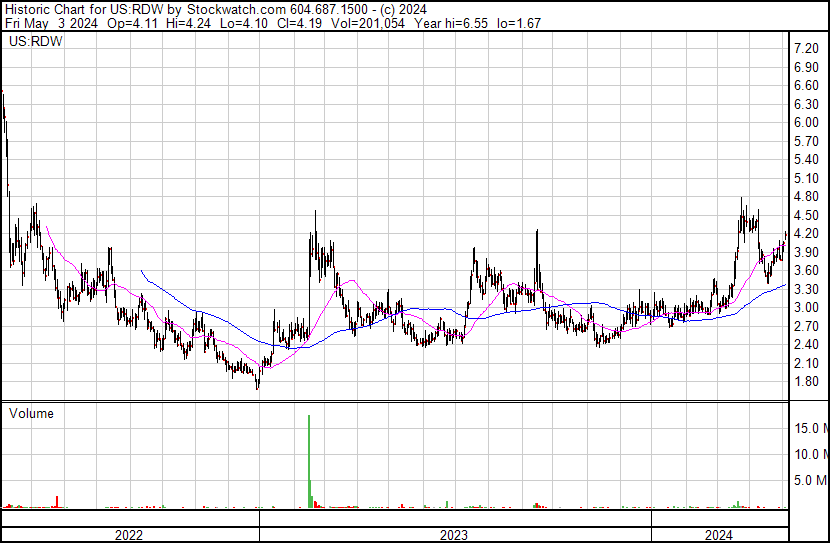
Task: Click the 15.0 M volume axis label
Action: coord(811,428)
